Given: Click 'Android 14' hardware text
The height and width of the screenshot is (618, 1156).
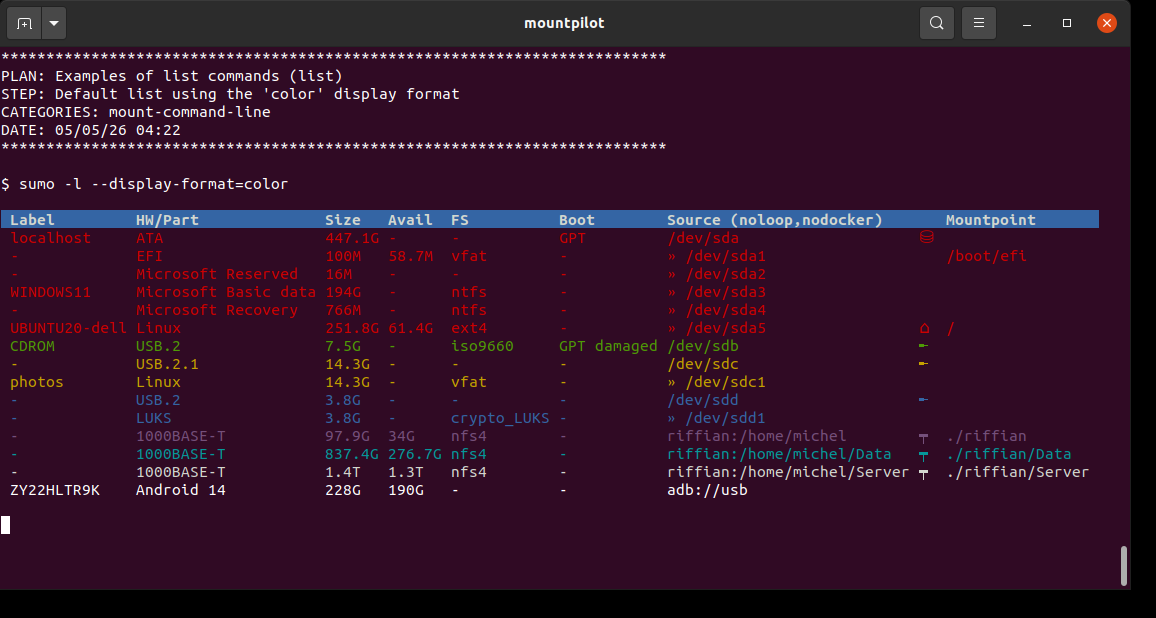Looking at the screenshot, I should coord(181,490).
